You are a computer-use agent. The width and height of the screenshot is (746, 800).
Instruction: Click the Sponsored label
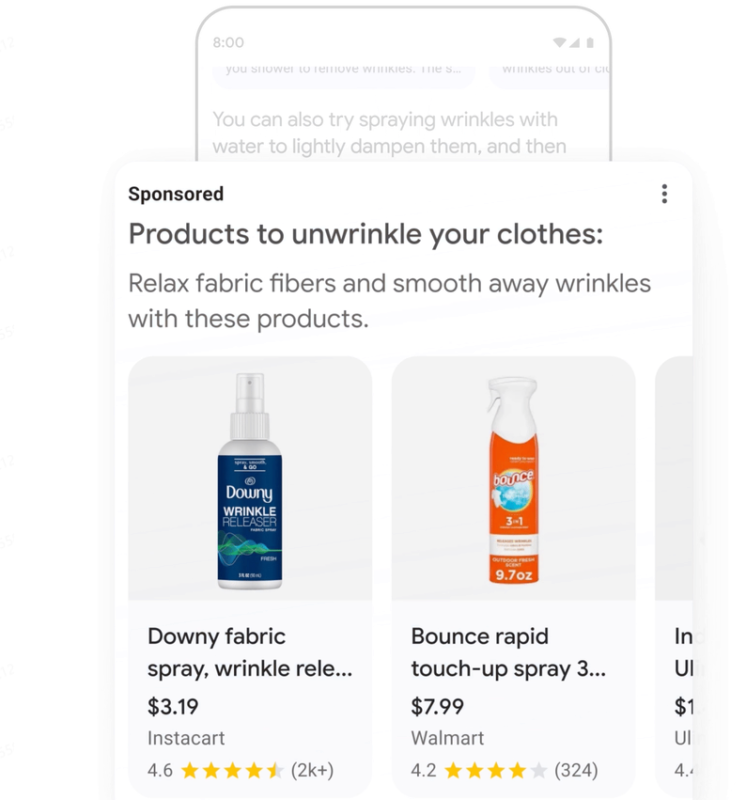pos(176,194)
